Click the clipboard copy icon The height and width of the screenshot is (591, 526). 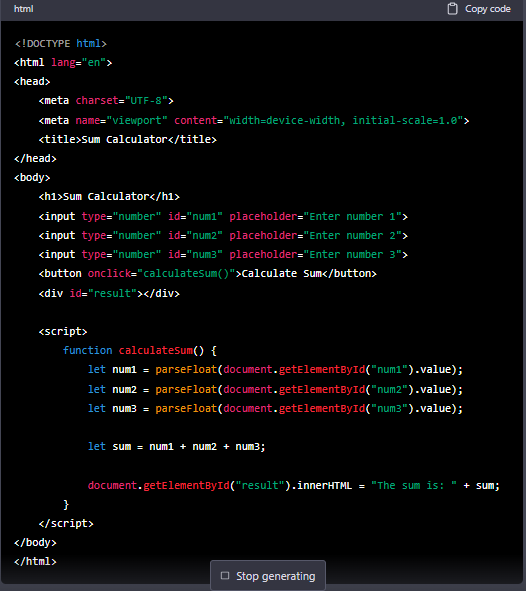pyautogui.click(x=452, y=9)
